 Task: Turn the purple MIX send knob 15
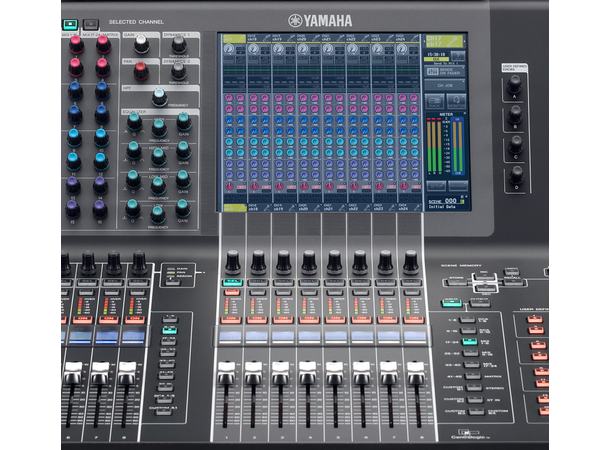click(72, 209)
